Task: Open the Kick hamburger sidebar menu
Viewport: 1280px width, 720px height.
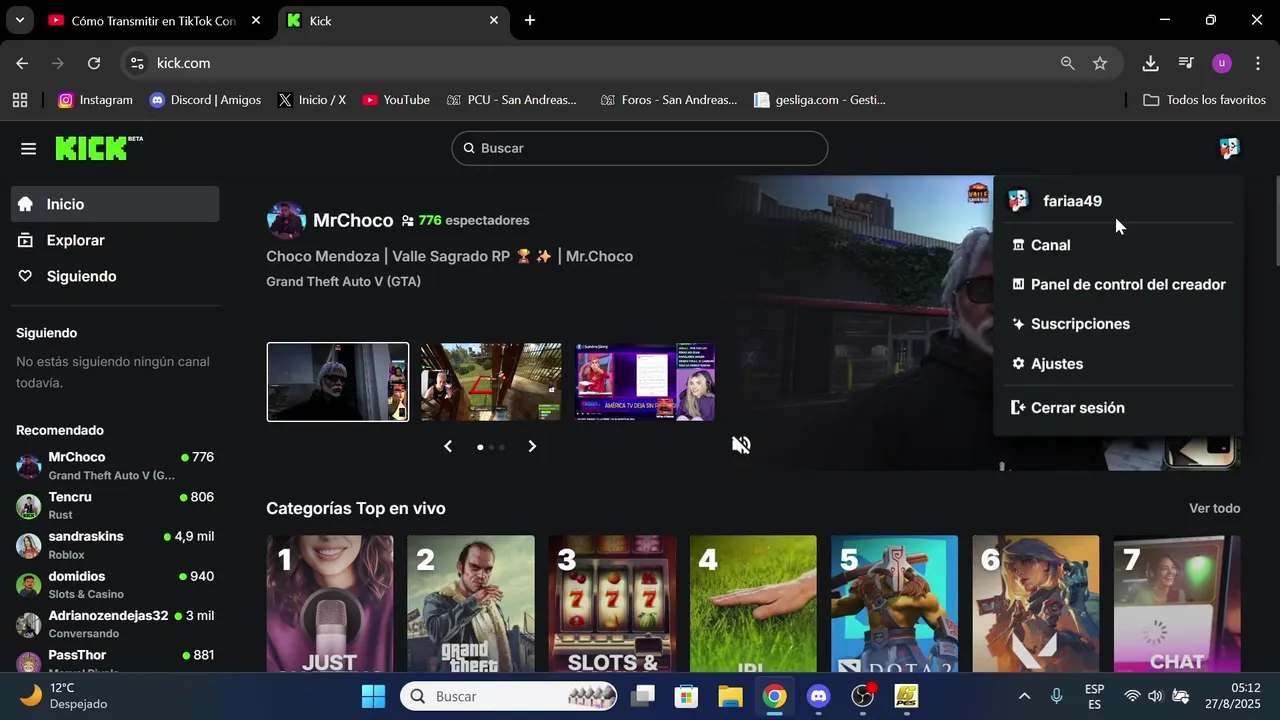Action: pos(28,149)
